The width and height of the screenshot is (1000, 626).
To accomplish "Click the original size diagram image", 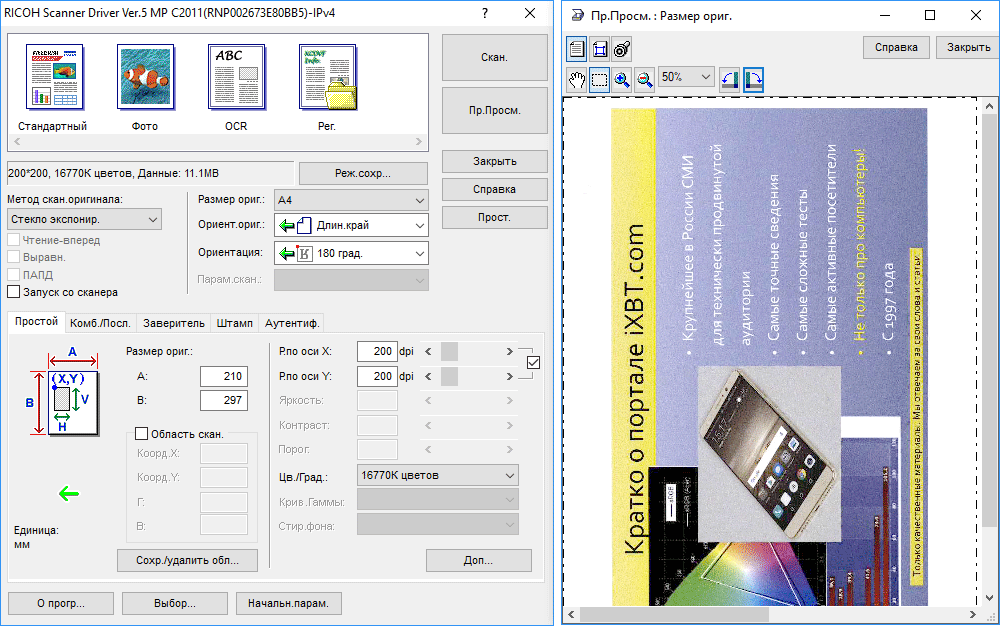I will pyautogui.click(x=62, y=392).
